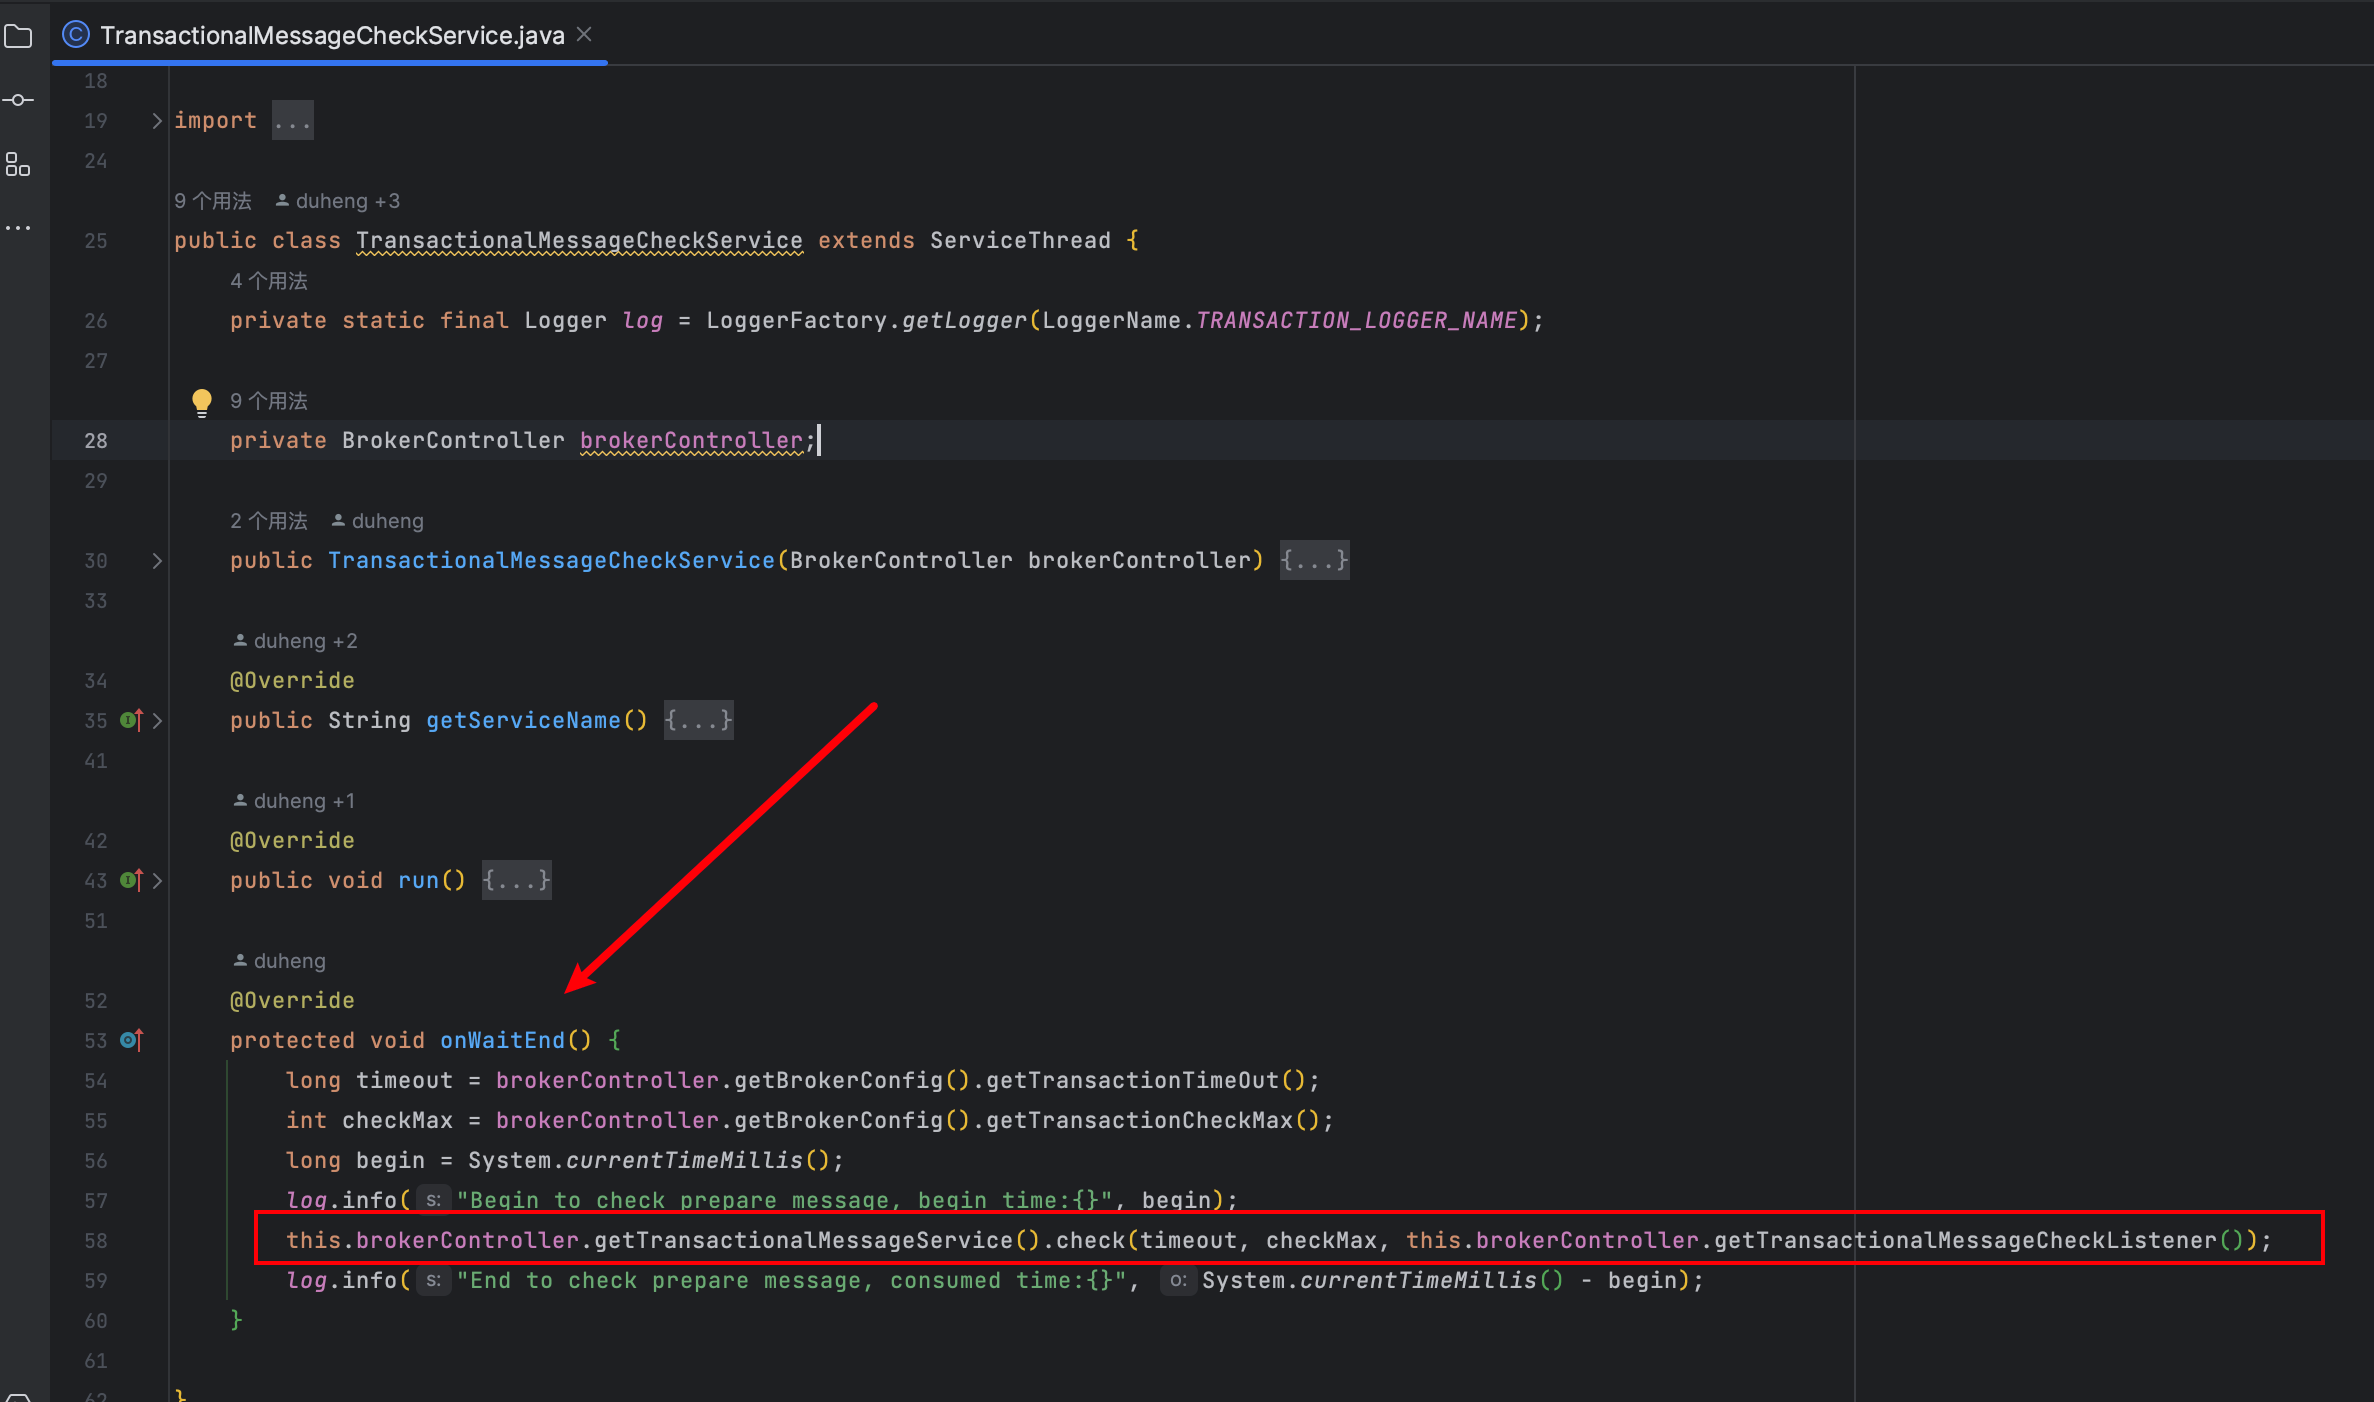2374x1402 pixels.
Task: Click the override gutter icon on line 53
Action: point(132,1040)
